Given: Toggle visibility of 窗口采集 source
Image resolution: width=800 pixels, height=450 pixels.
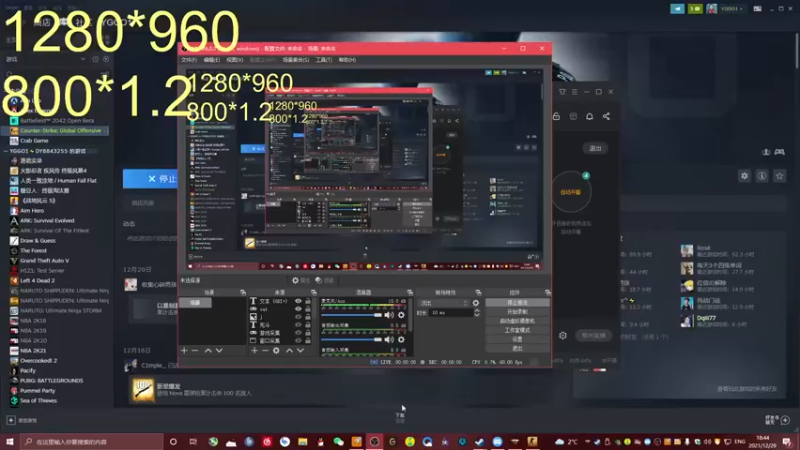Looking at the screenshot, I should [298, 340].
